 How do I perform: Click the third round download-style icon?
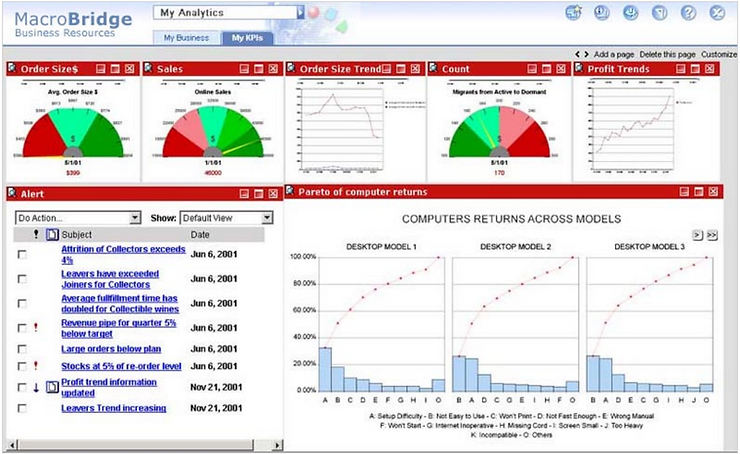pos(631,12)
